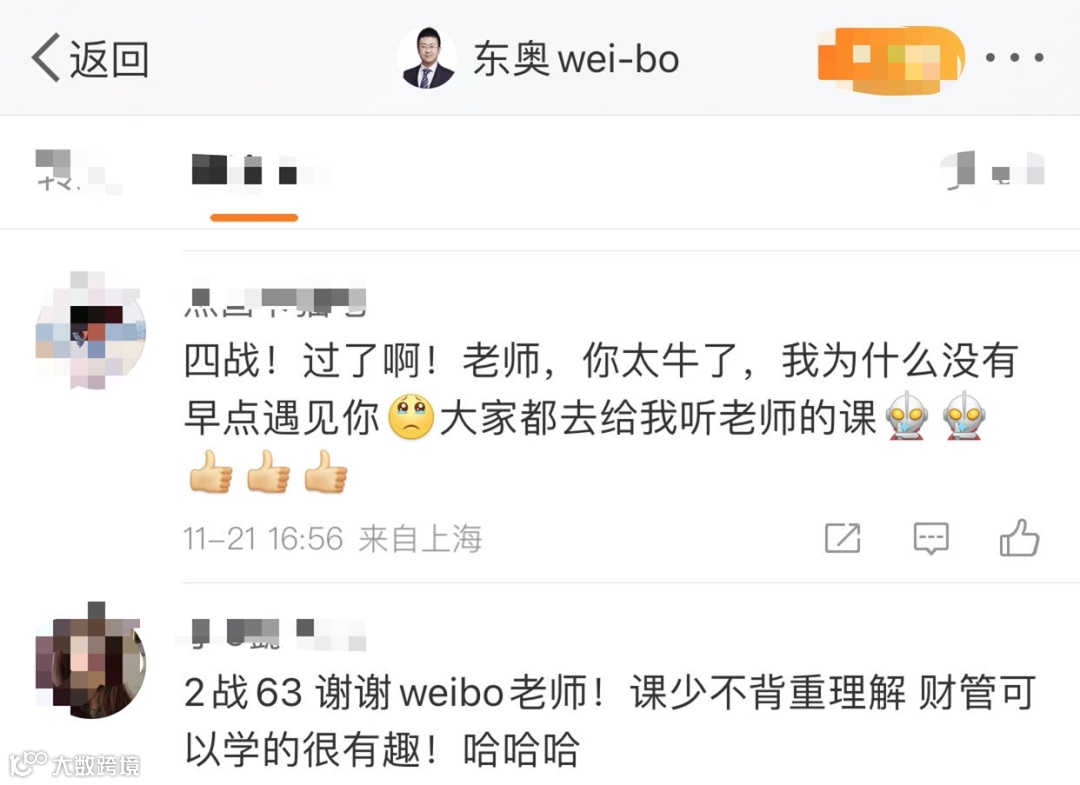The width and height of the screenshot is (1080, 785).
Task: Open the three-dot more options menu
Action: [x=1014, y=58]
